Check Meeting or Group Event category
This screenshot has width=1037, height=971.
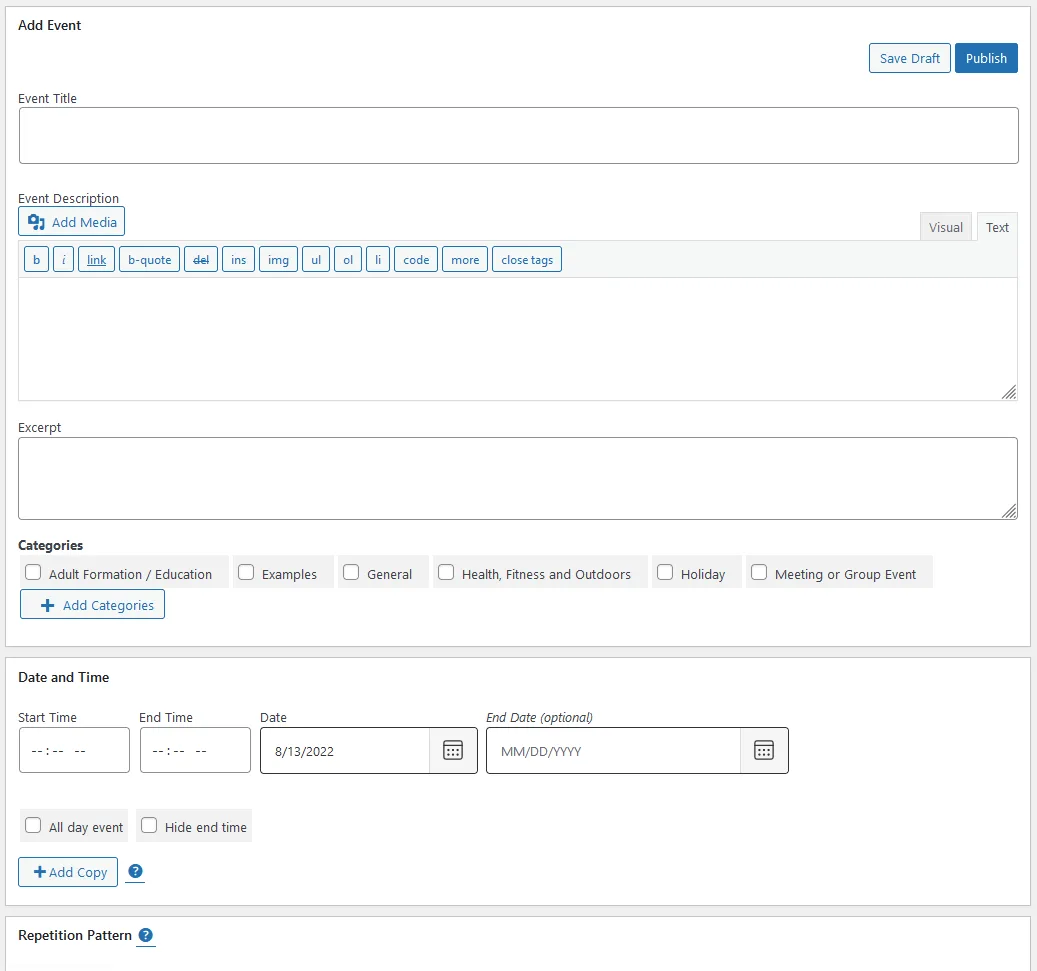pos(759,572)
